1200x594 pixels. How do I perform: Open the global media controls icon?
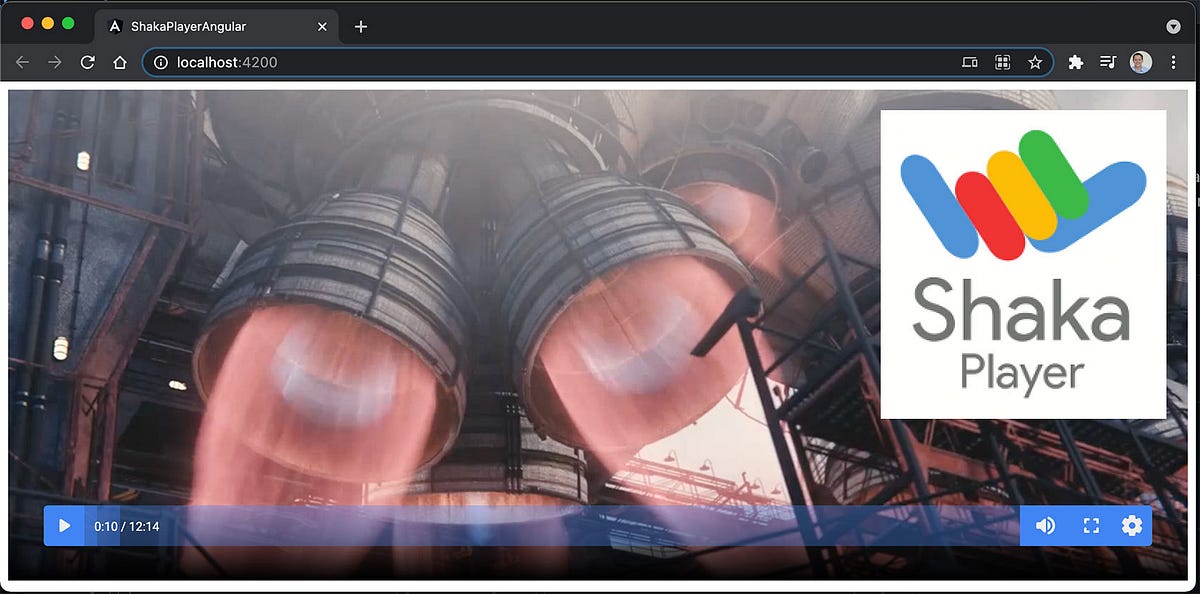[1108, 61]
